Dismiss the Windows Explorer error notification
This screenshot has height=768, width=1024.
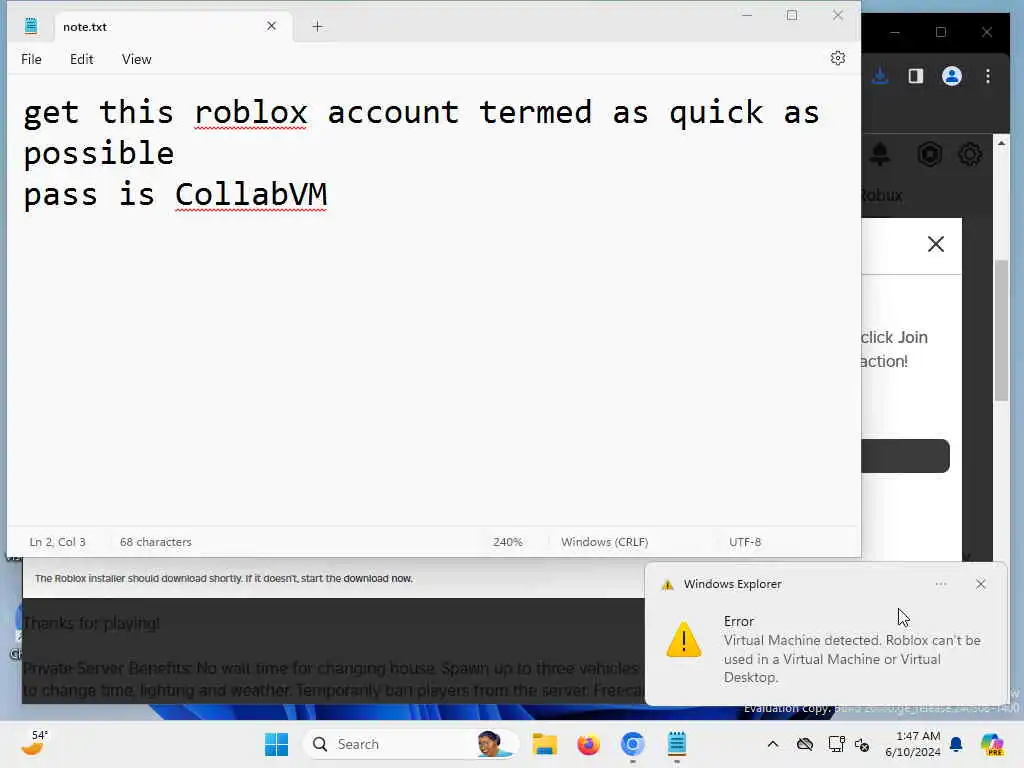click(980, 584)
